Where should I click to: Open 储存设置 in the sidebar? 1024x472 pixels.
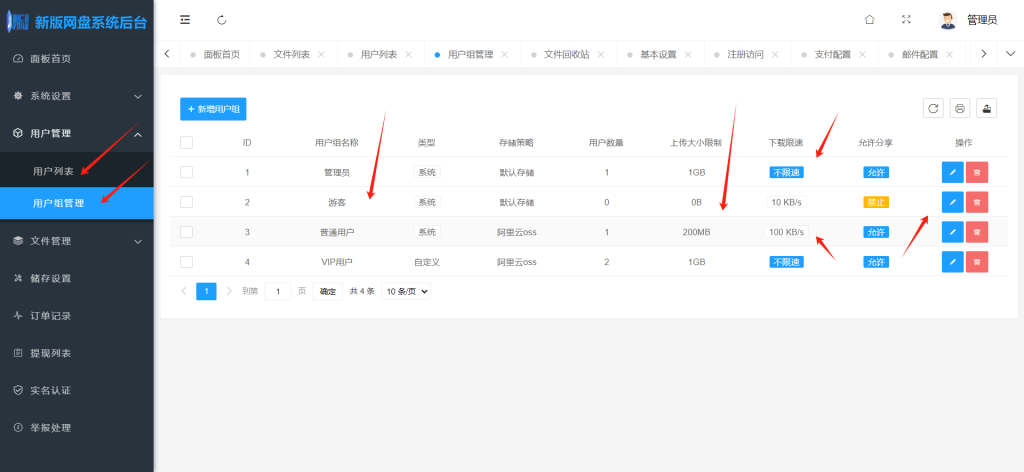tap(76, 278)
